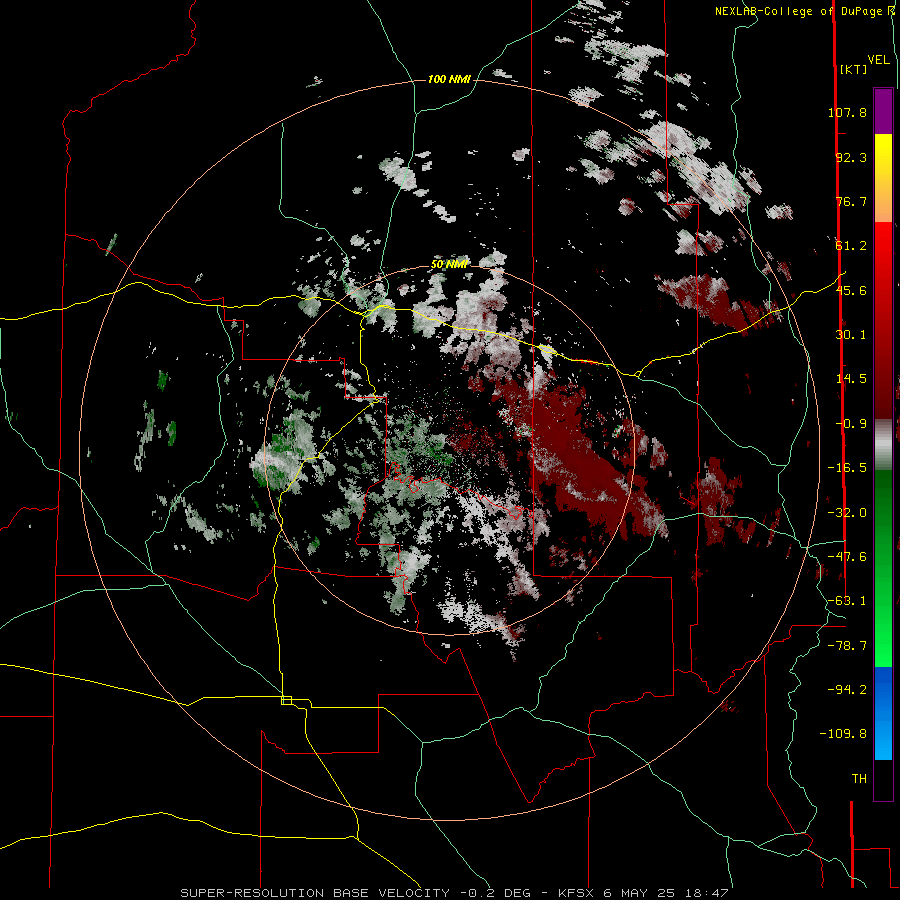Select the 45.6 velocity legend value

851,290
